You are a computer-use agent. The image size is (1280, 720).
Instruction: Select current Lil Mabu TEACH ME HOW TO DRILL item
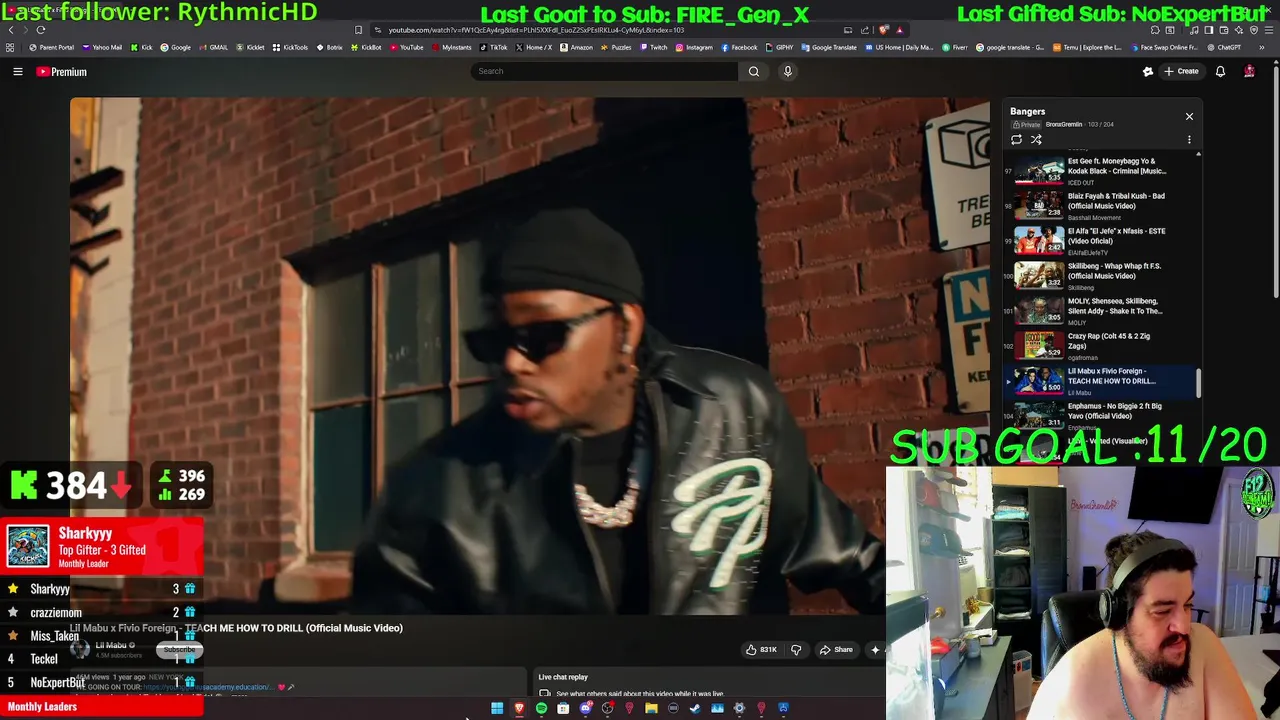(1097, 381)
